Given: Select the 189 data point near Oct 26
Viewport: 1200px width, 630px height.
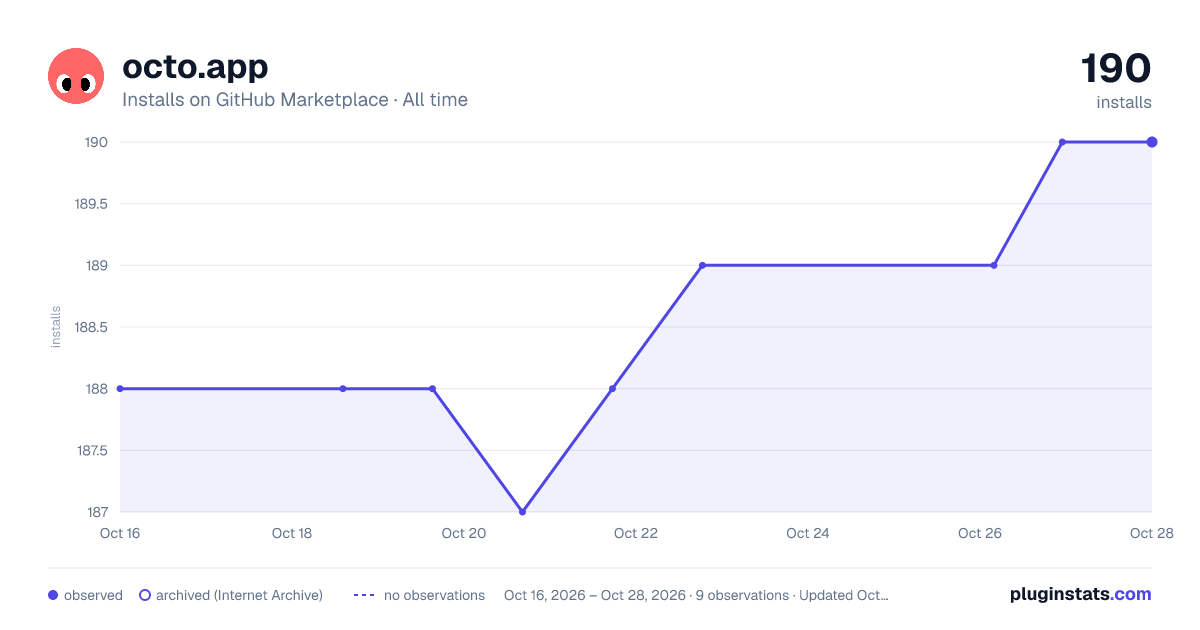Looking at the screenshot, I should (x=993, y=265).
